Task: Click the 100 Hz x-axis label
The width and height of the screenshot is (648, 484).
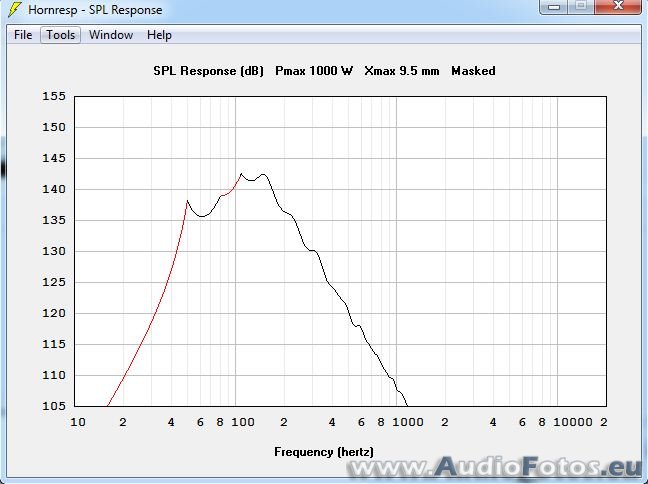Action: pyautogui.click(x=243, y=422)
